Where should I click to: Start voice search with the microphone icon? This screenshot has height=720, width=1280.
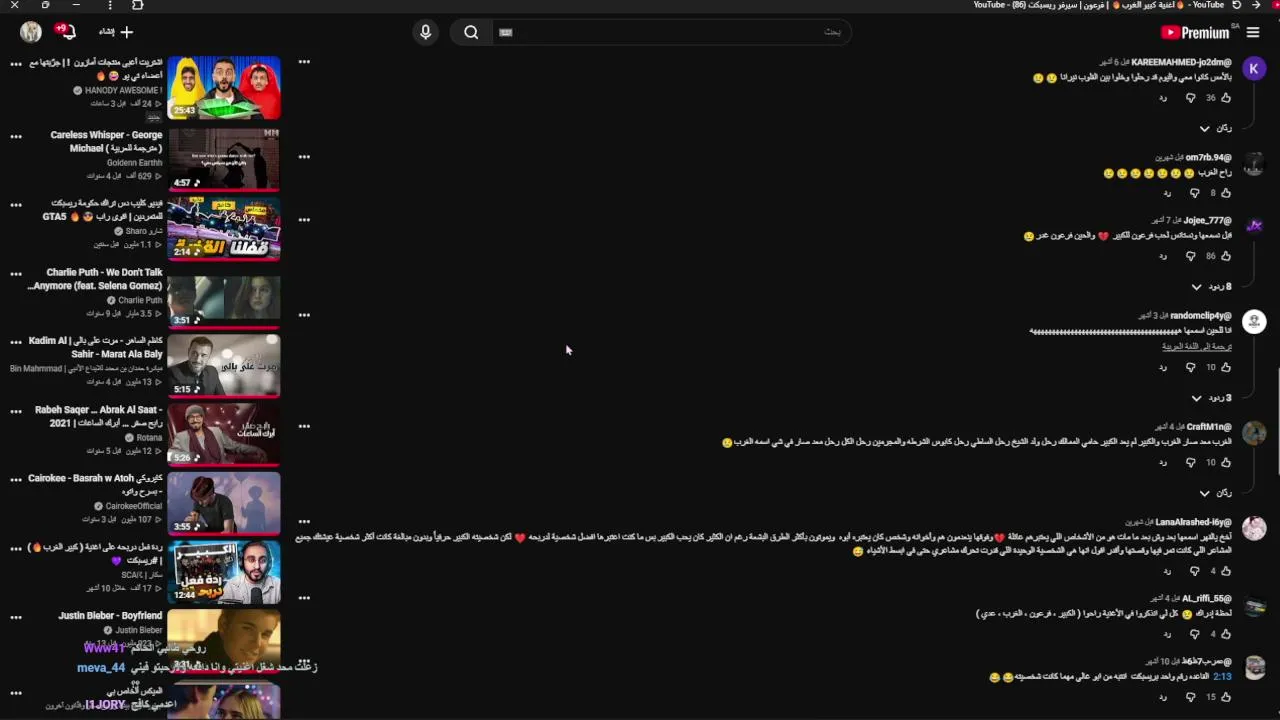click(426, 33)
